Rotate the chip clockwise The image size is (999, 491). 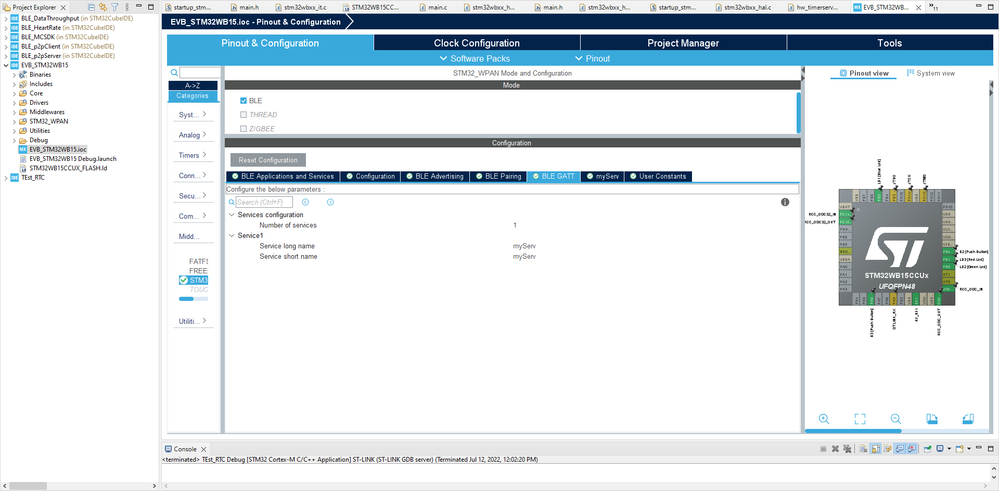tap(931, 418)
